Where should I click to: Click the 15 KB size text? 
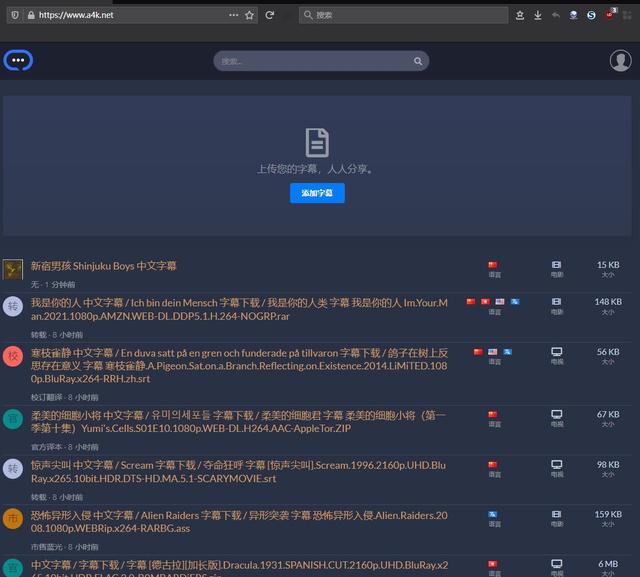(608, 265)
